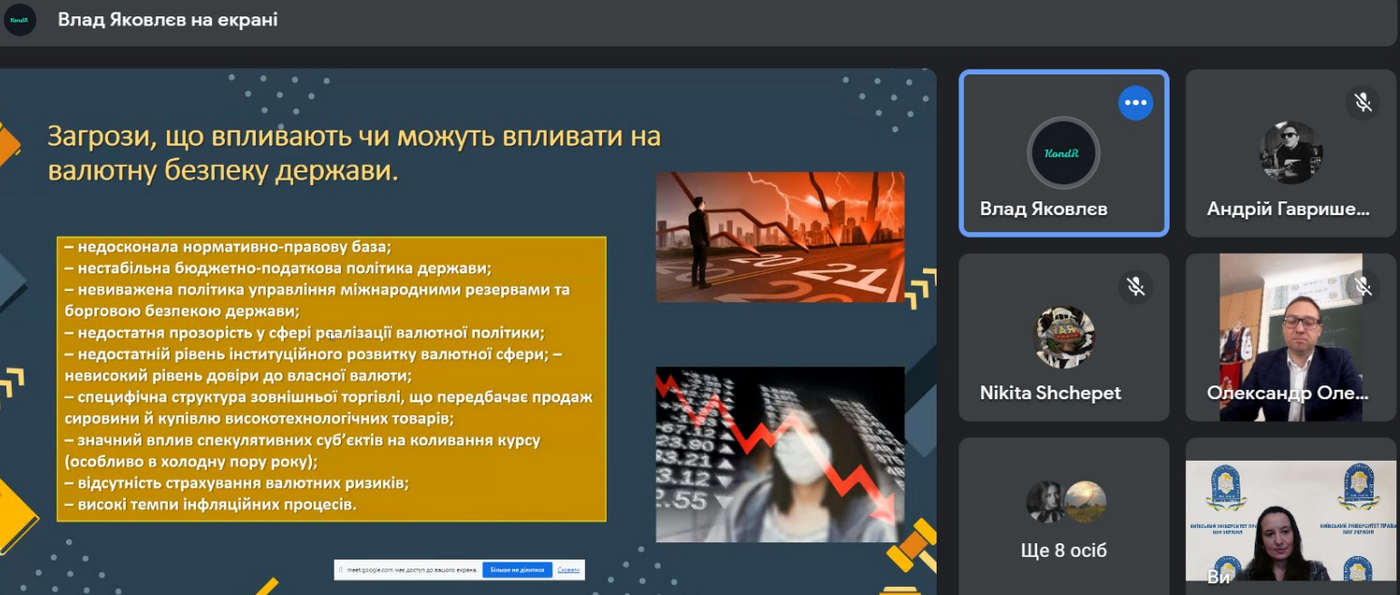Click the KondR avatar in the top header
This screenshot has width=1400, height=595.
[20, 20]
